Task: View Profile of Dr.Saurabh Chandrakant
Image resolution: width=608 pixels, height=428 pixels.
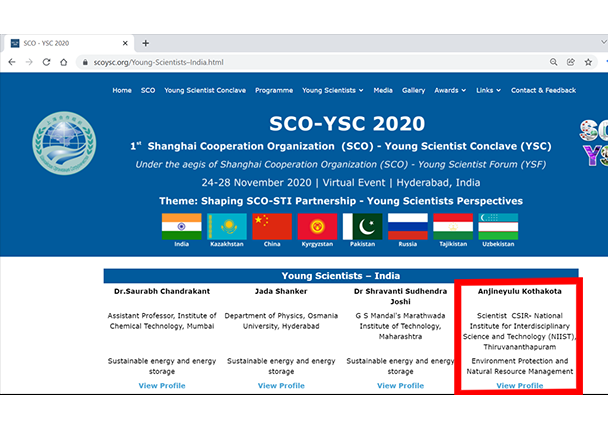Action: [x=162, y=386]
